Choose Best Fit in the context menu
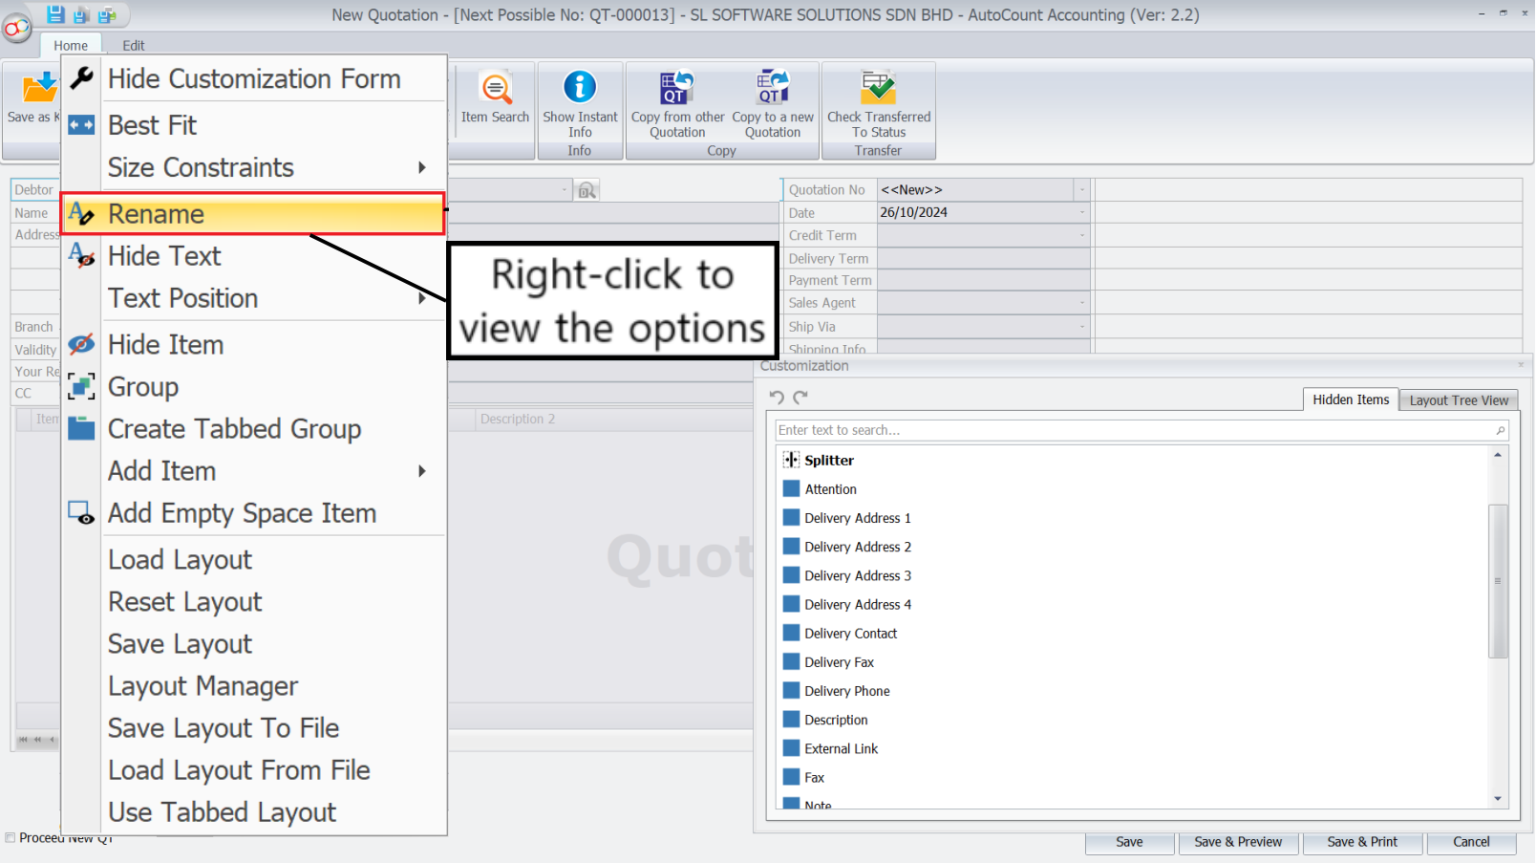Image resolution: width=1536 pixels, height=863 pixels. [253, 125]
